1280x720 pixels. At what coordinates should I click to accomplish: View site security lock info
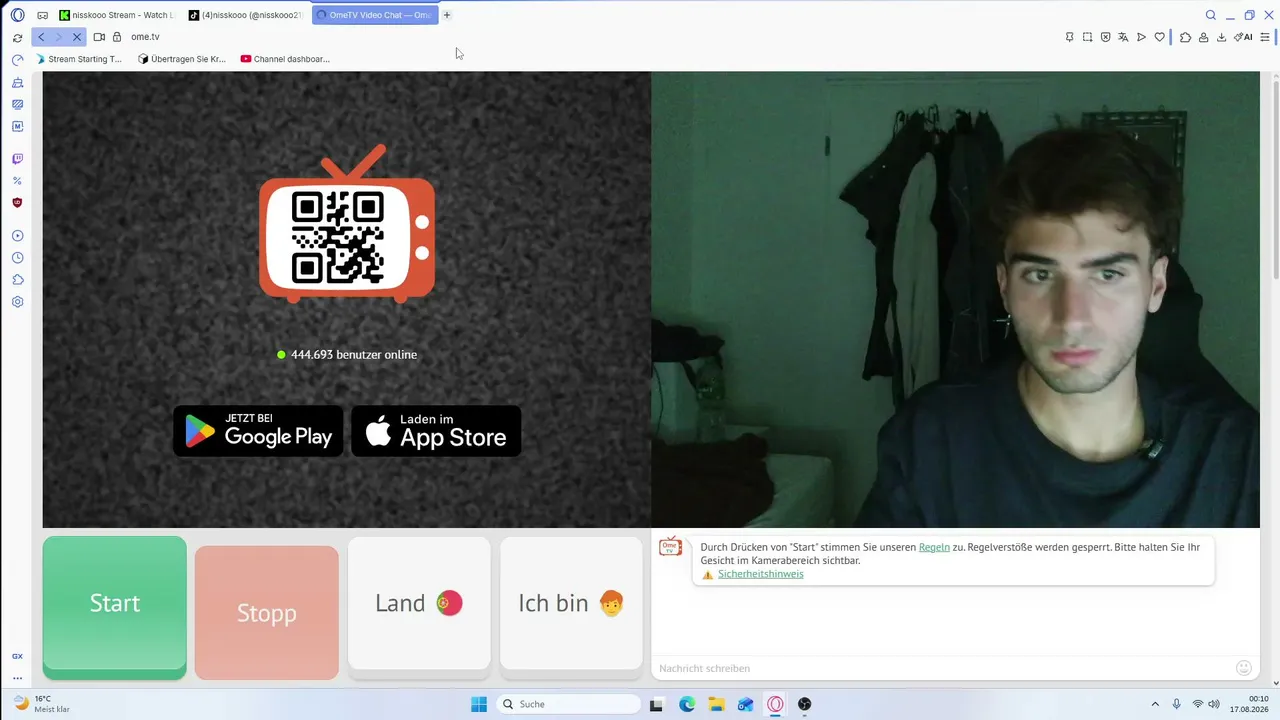[x=117, y=37]
